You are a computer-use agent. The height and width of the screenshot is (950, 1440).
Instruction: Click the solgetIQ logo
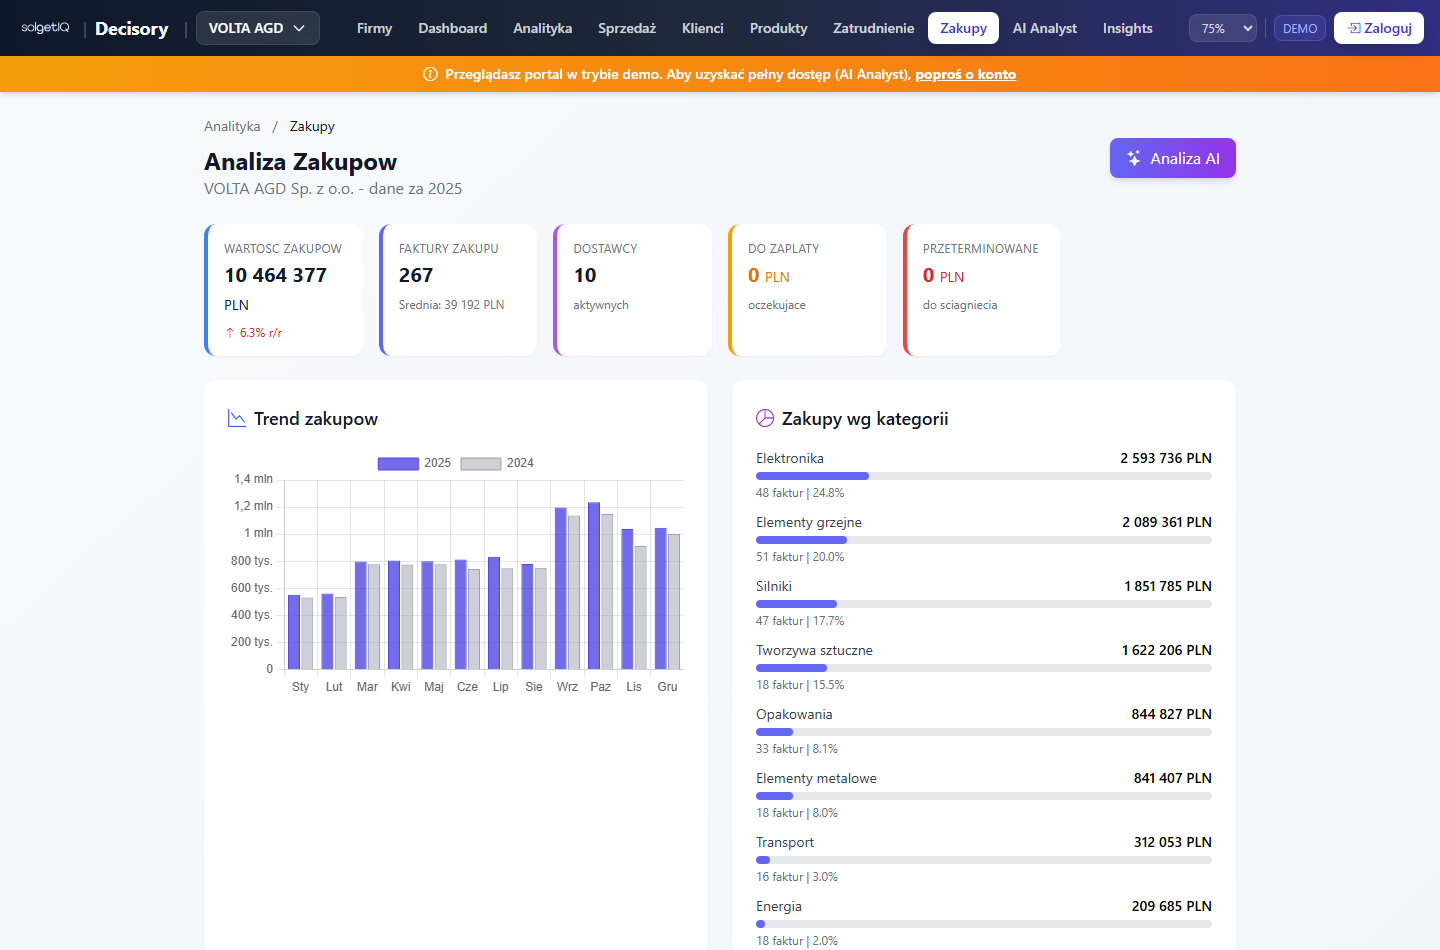coord(45,28)
